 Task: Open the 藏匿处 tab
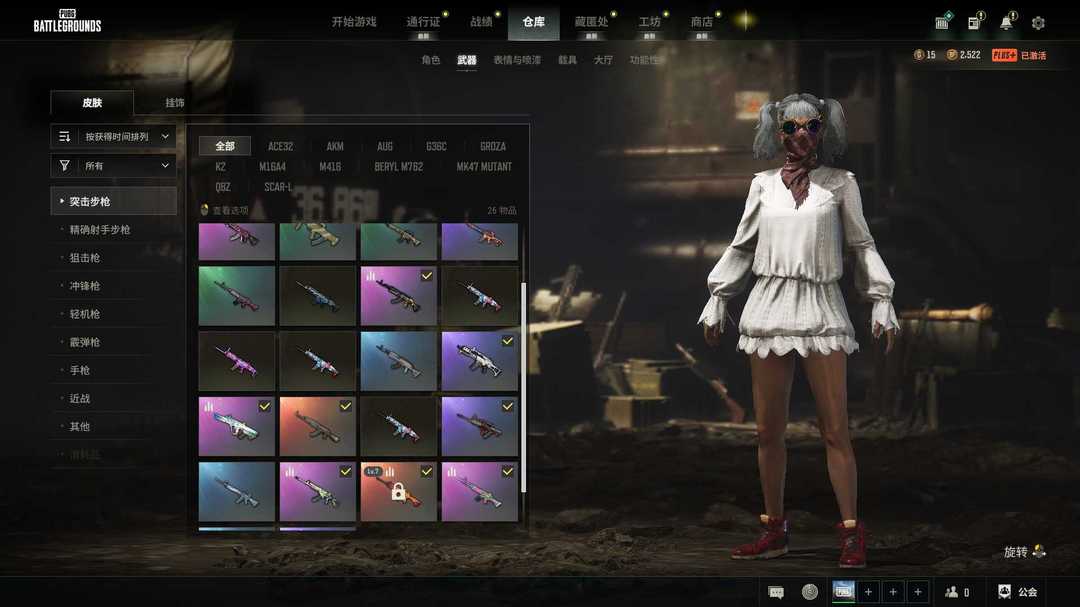tap(592, 21)
